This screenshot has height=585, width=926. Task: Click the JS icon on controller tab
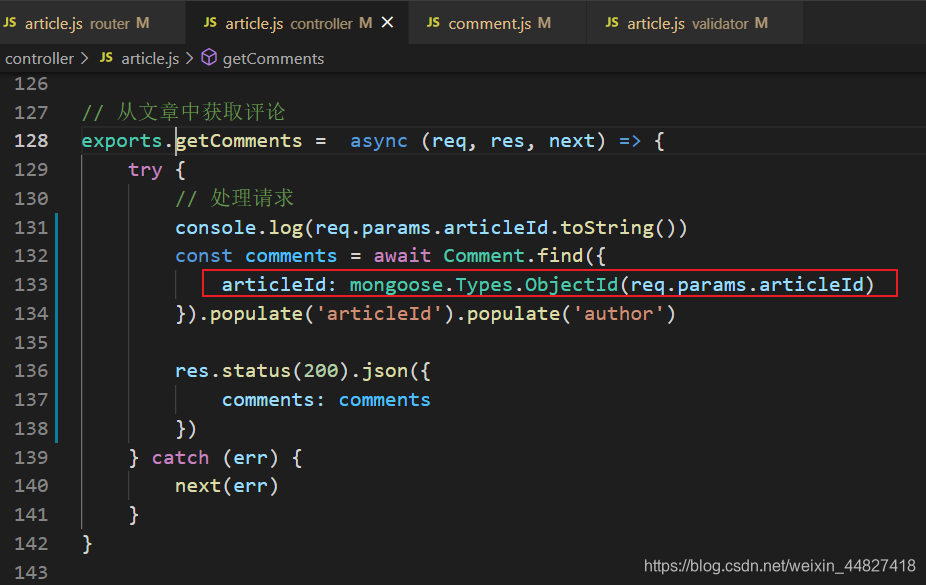click(210, 22)
